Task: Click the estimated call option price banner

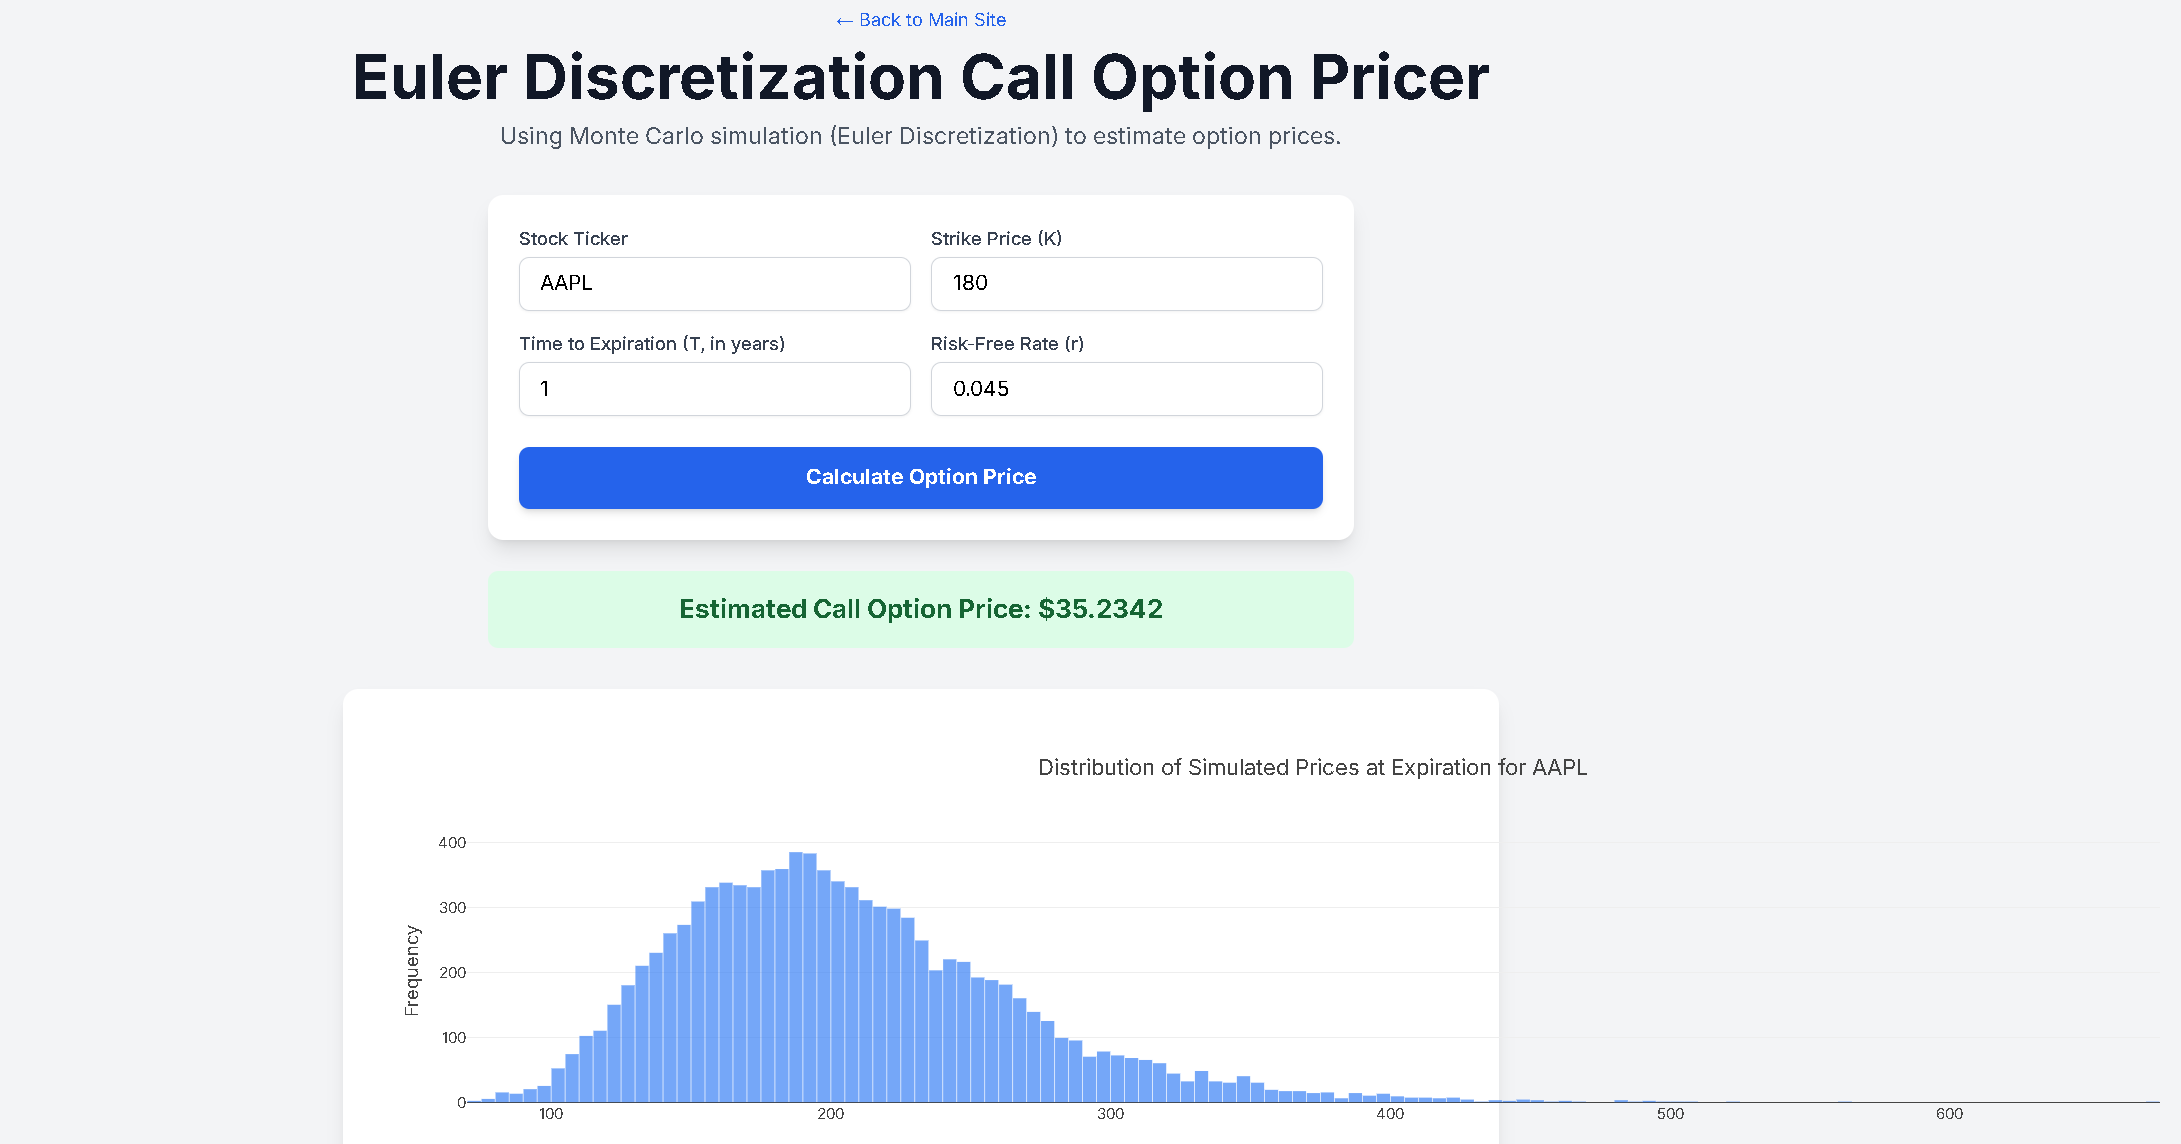Action: 920,609
